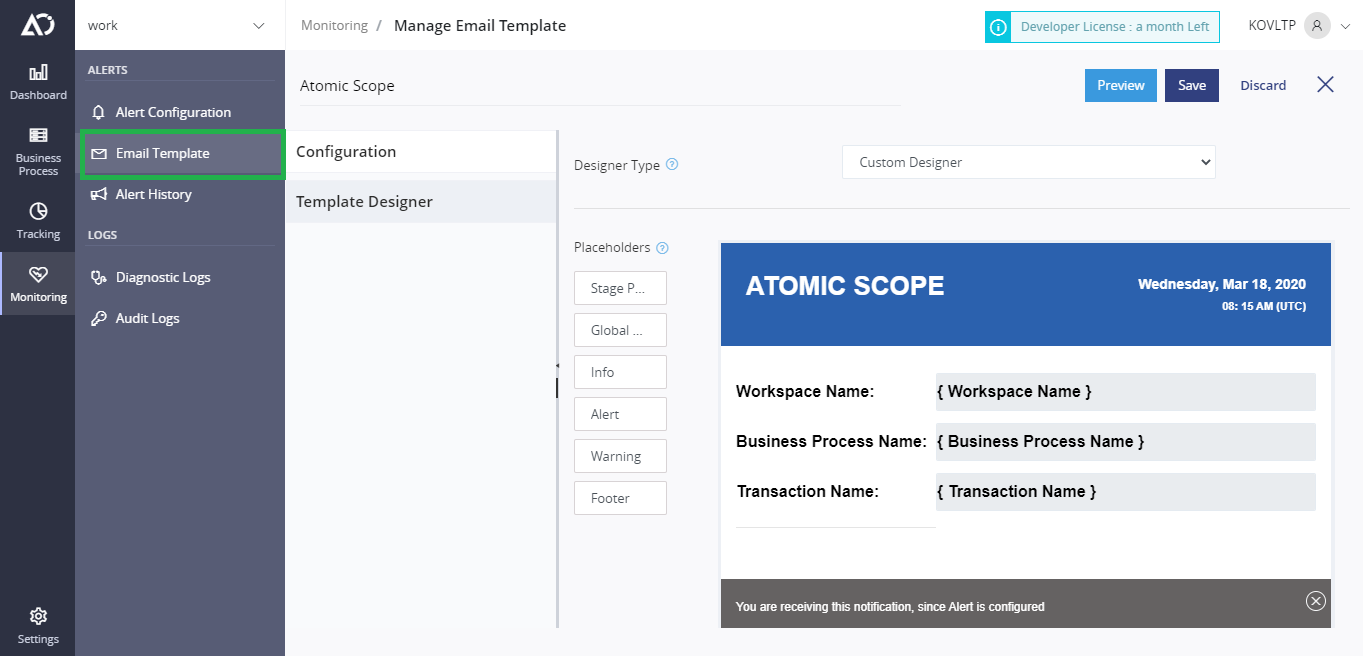
Task: Click the { Business Process Name } field
Action: tap(1125, 442)
